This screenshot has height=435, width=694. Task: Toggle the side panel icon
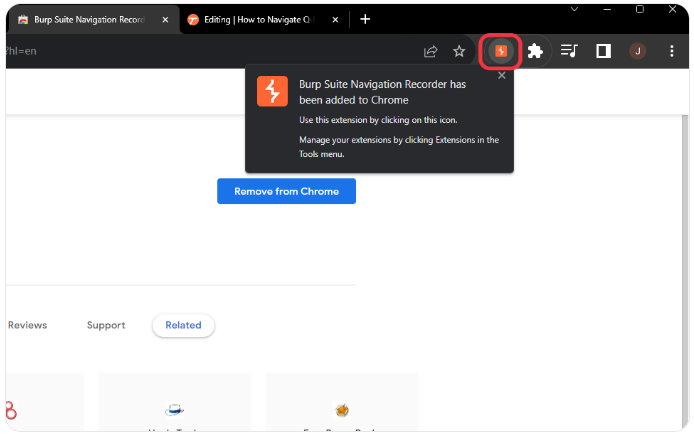coord(603,51)
